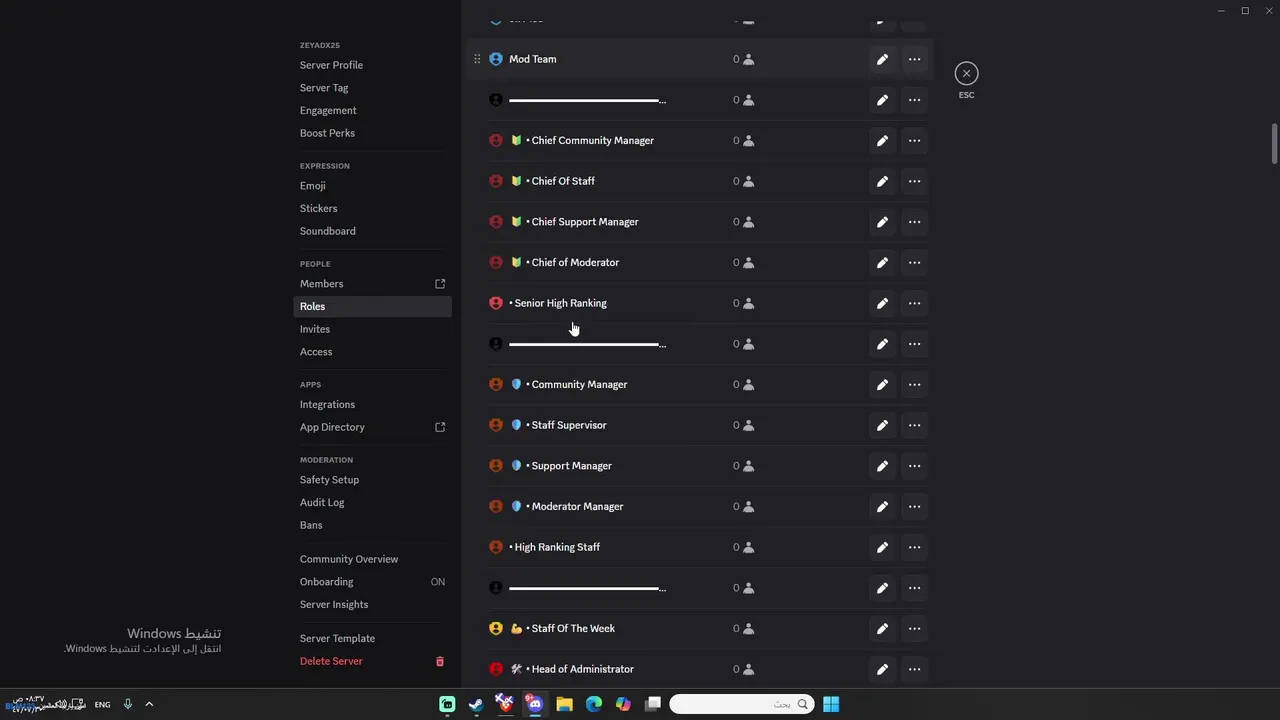Go to Server Profile settings

(x=331, y=65)
